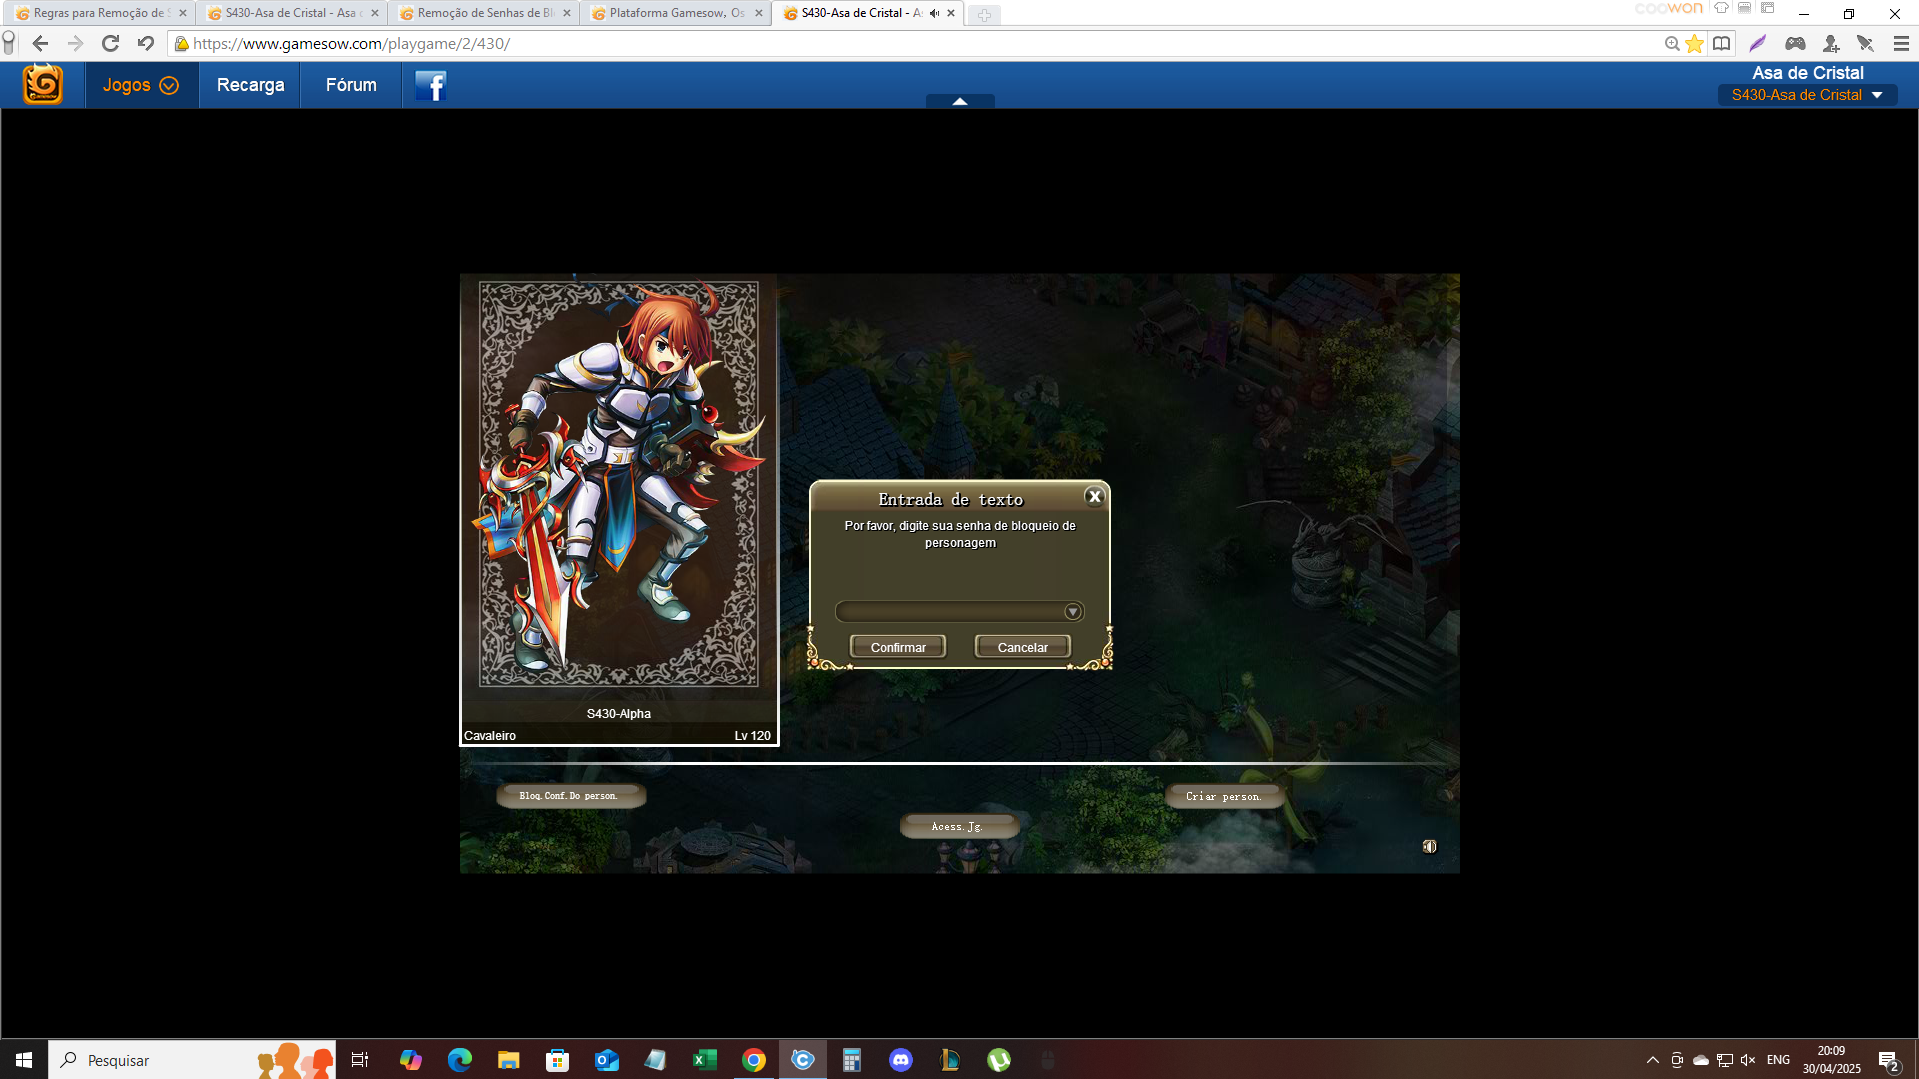Open the Windows Start menu
Viewport: 1919px width, 1079px height.
24,1060
